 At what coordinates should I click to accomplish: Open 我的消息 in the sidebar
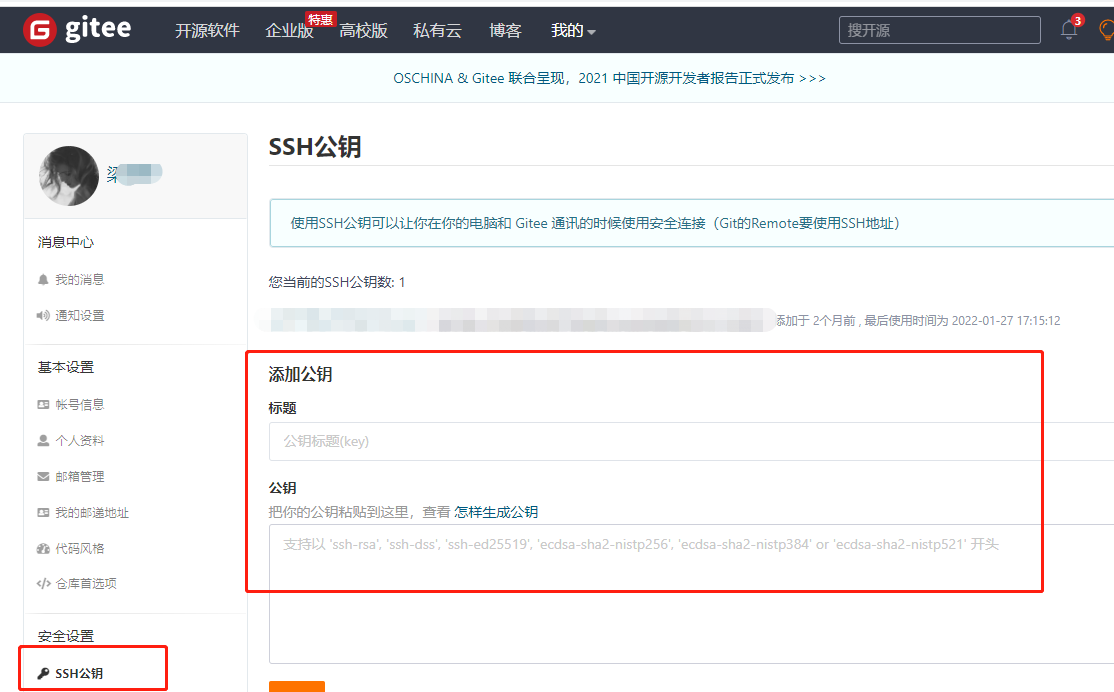(x=80, y=280)
